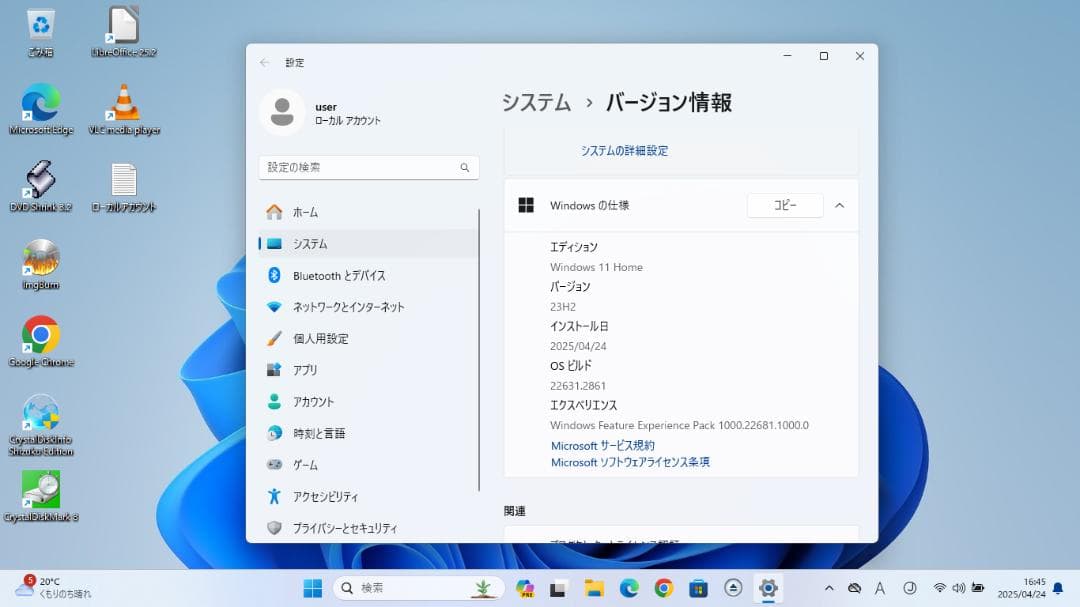Click the Settings back arrow
The width and height of the screenshot is (1080, 607).
point(264,62)
